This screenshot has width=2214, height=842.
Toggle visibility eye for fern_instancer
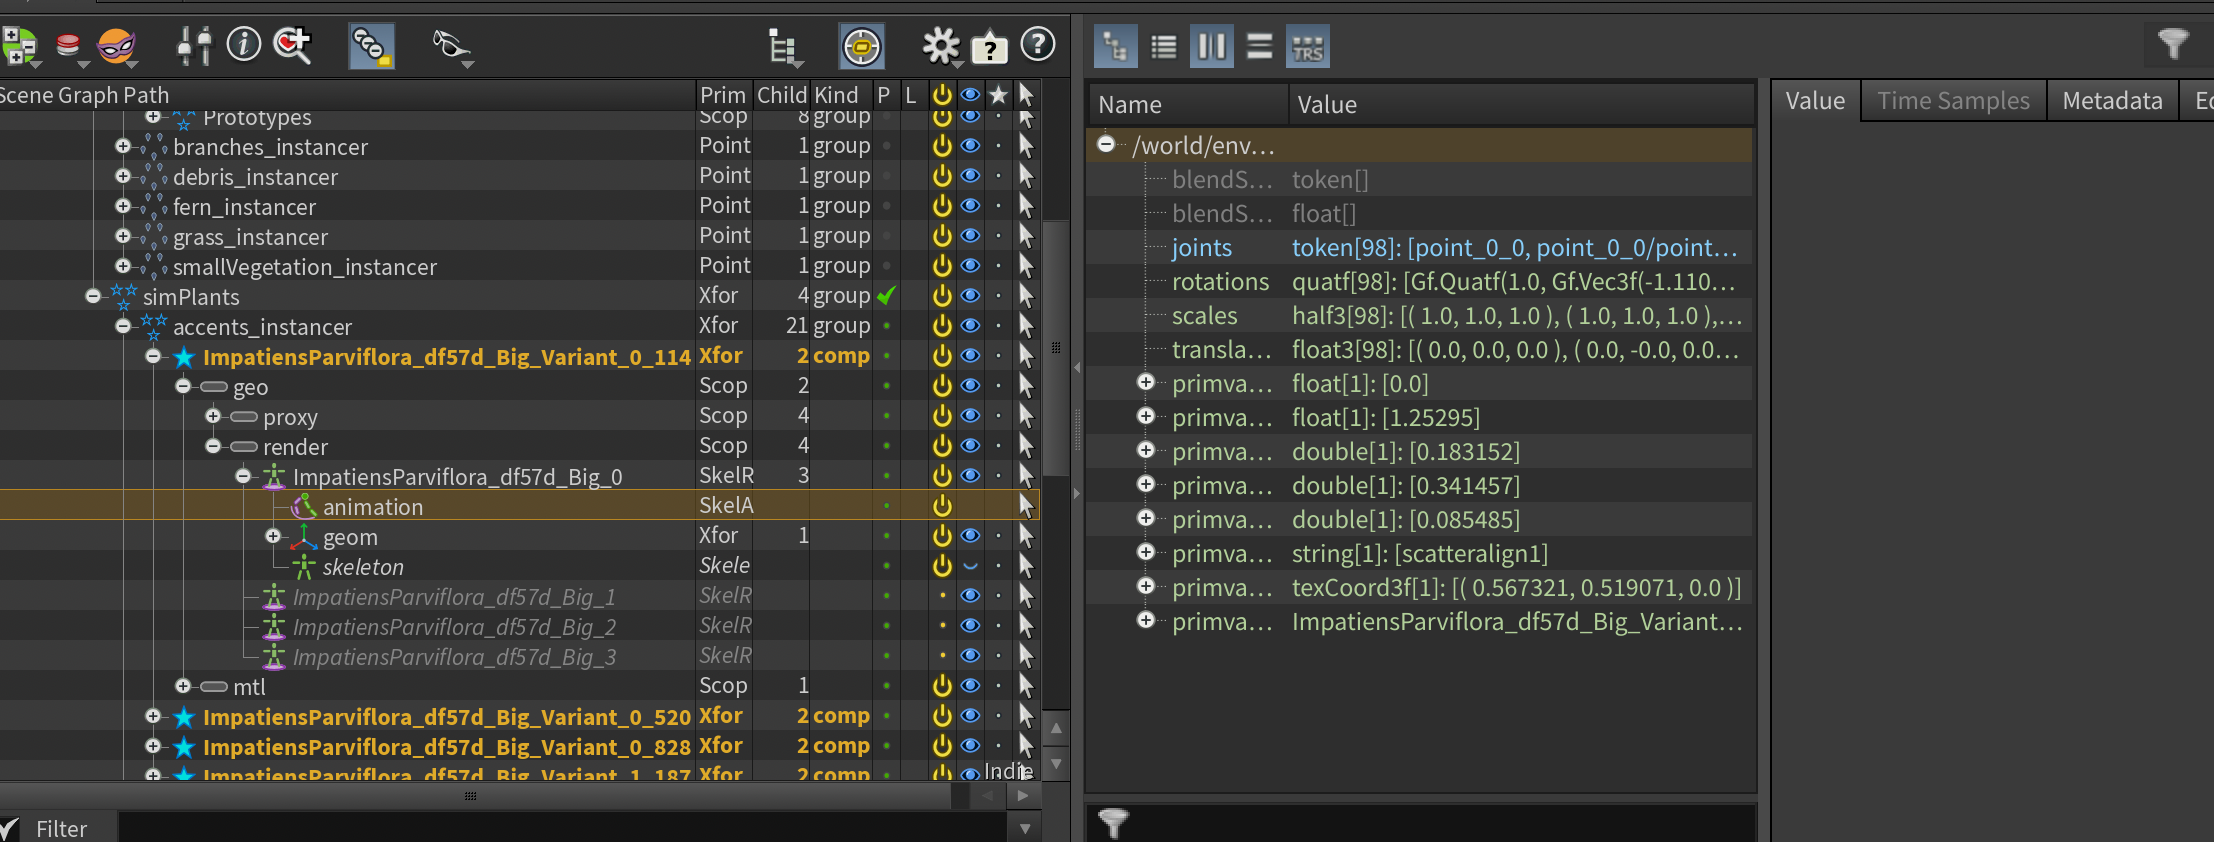click(x=970, y=206)
